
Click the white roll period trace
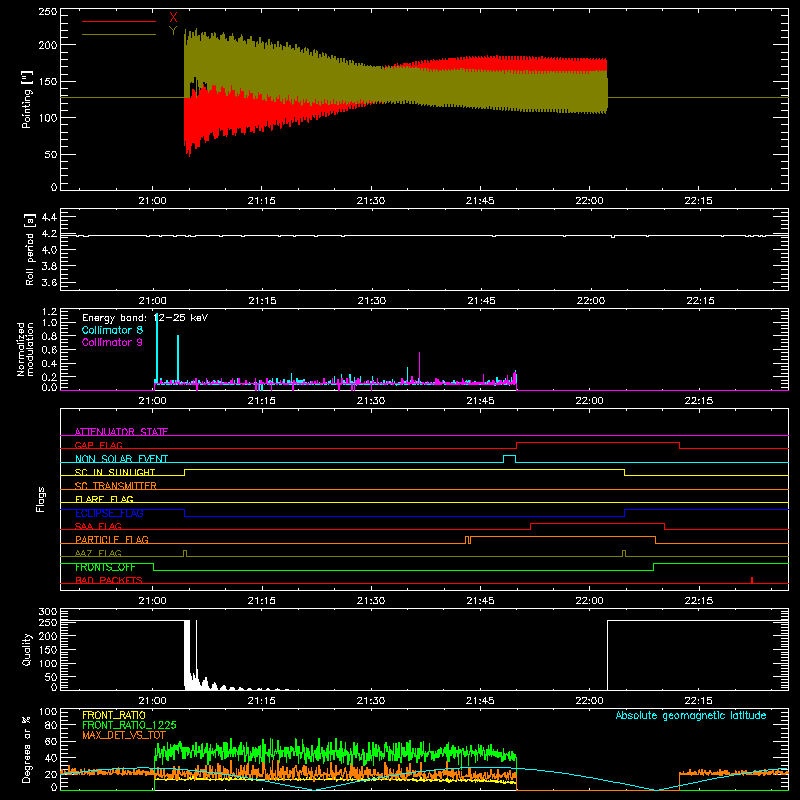424,236
